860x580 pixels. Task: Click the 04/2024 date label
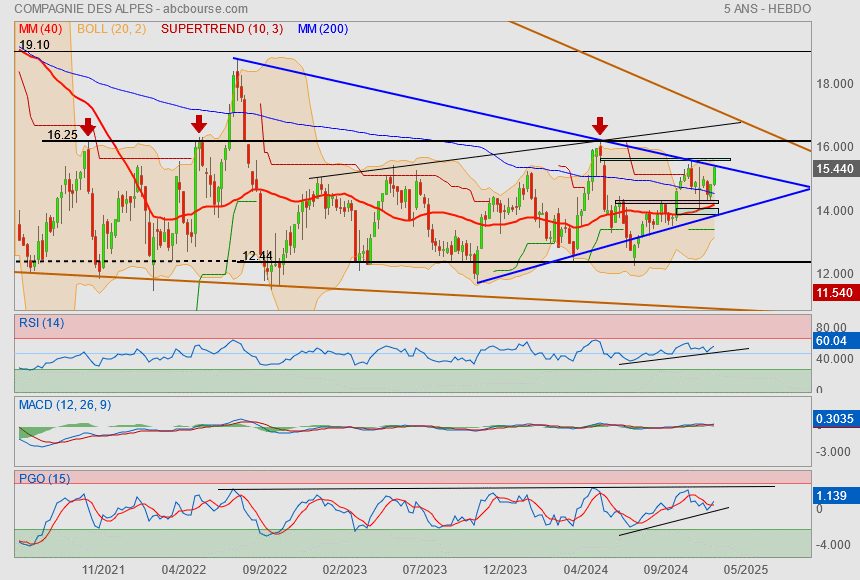point(586,570)
